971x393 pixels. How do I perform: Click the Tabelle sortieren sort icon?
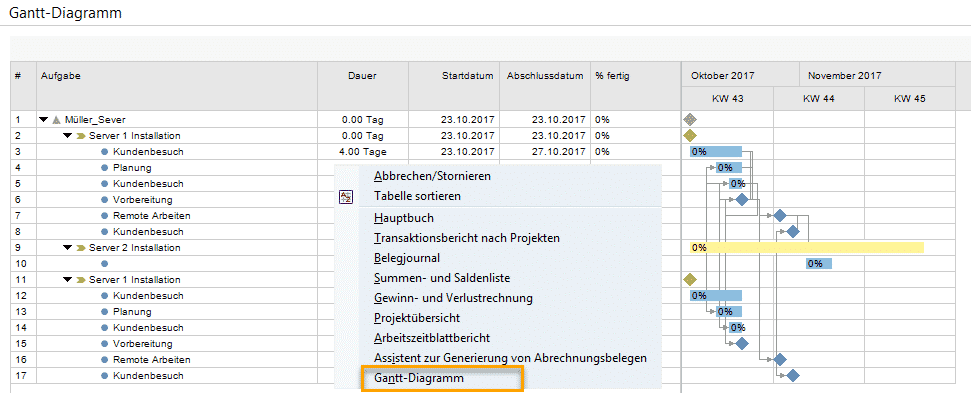pyautogui.click(x=346, y=197)
